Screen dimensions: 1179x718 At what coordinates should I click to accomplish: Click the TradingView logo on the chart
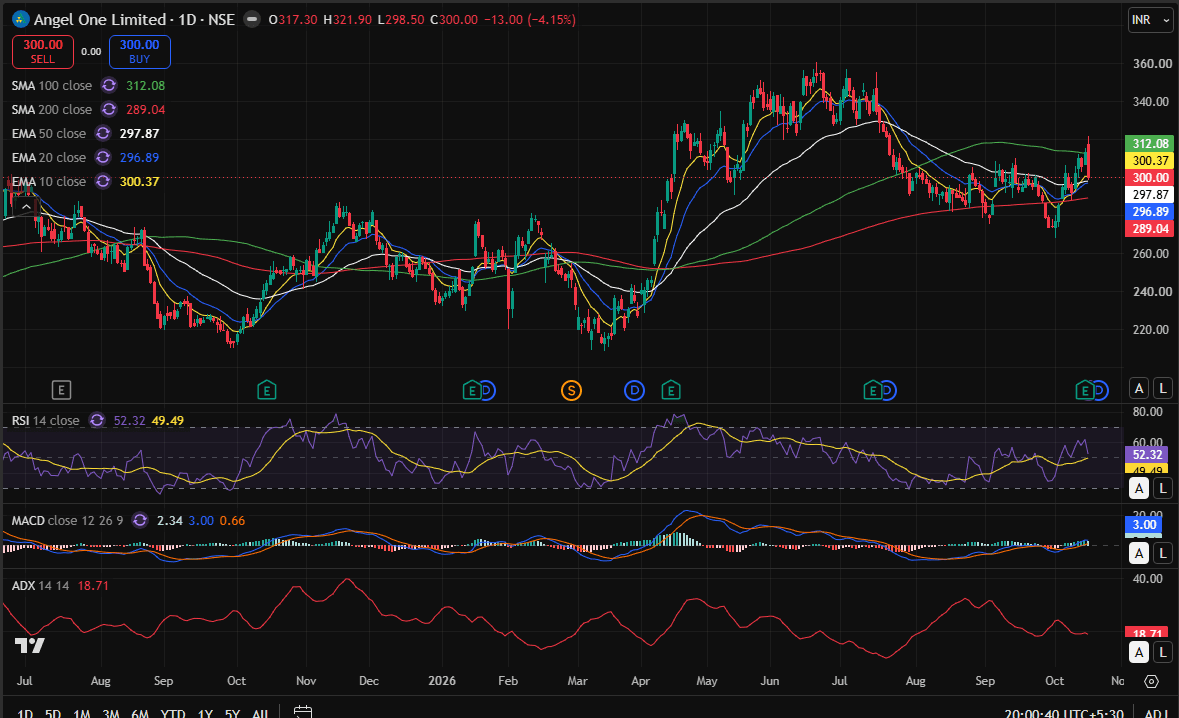tap(30, 645)
